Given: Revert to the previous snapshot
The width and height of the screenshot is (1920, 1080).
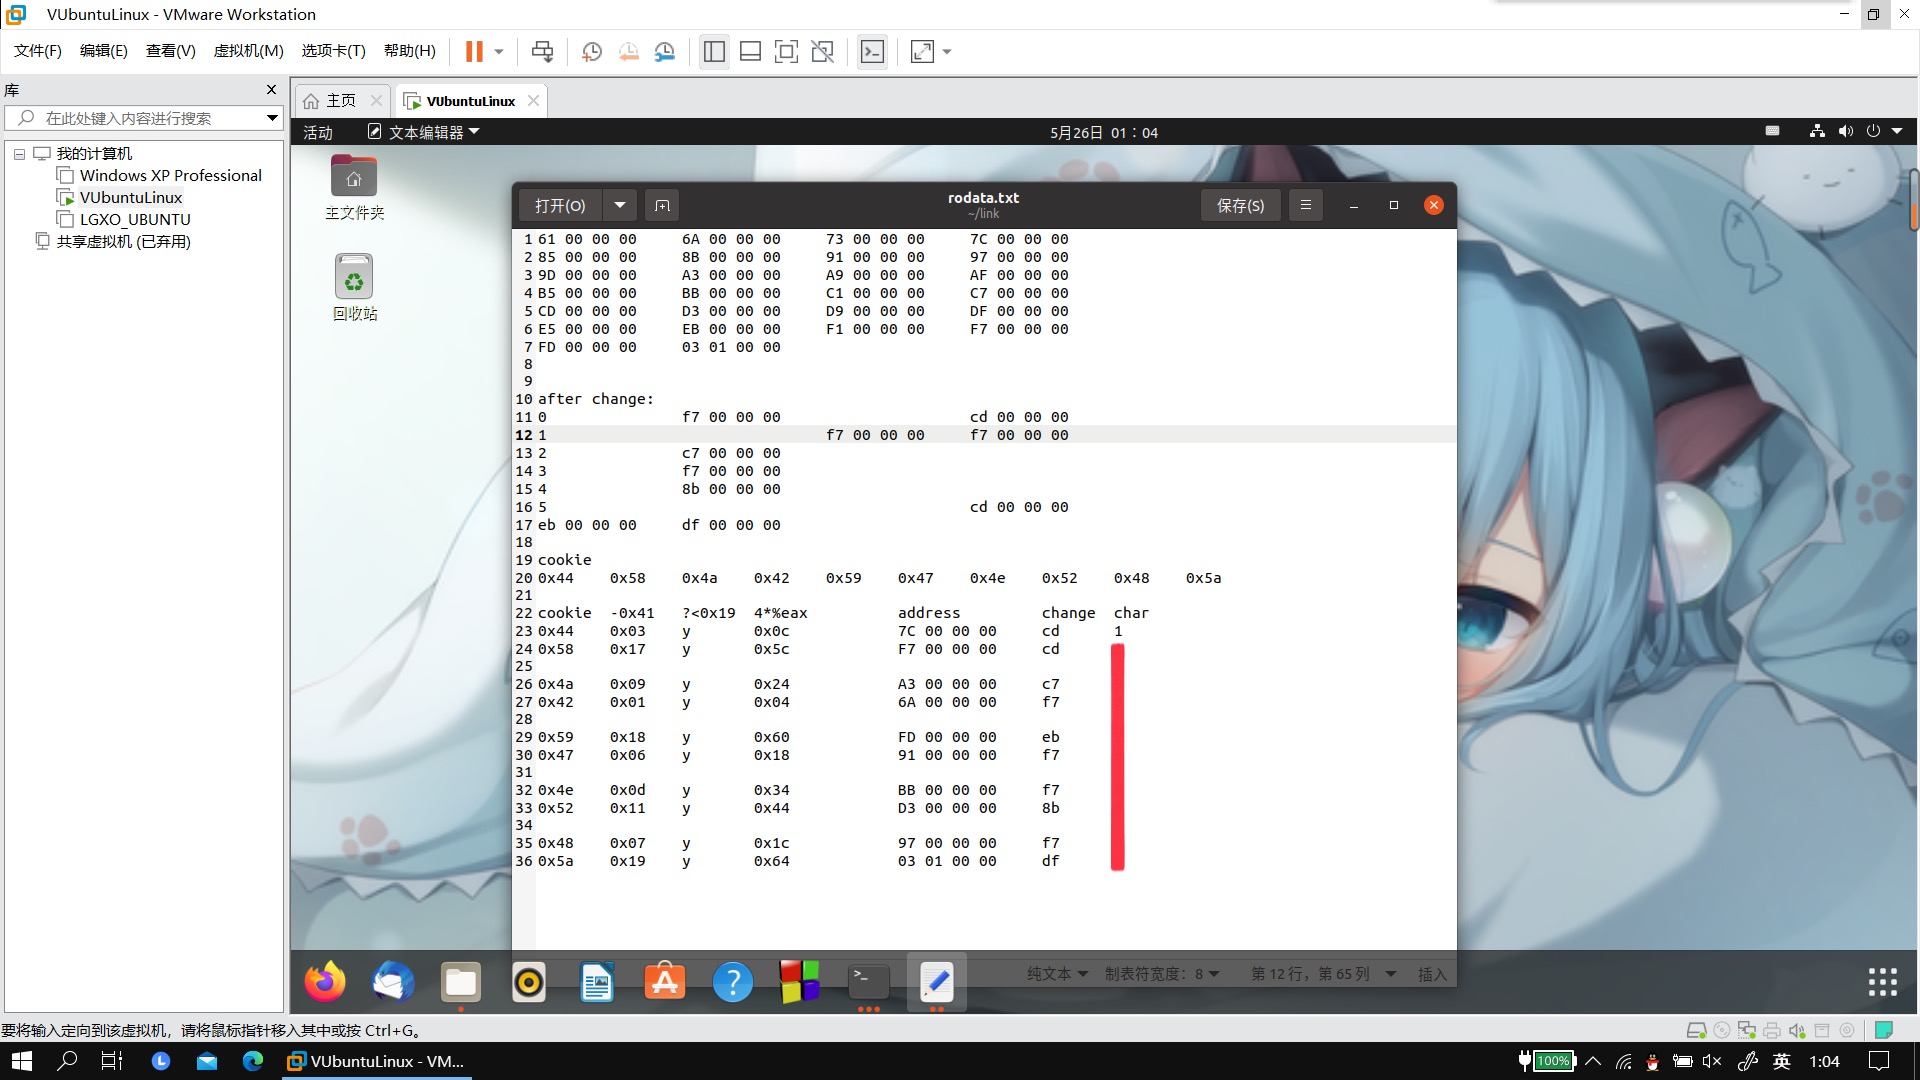Looking at the screenshot, I should [628, 51].
